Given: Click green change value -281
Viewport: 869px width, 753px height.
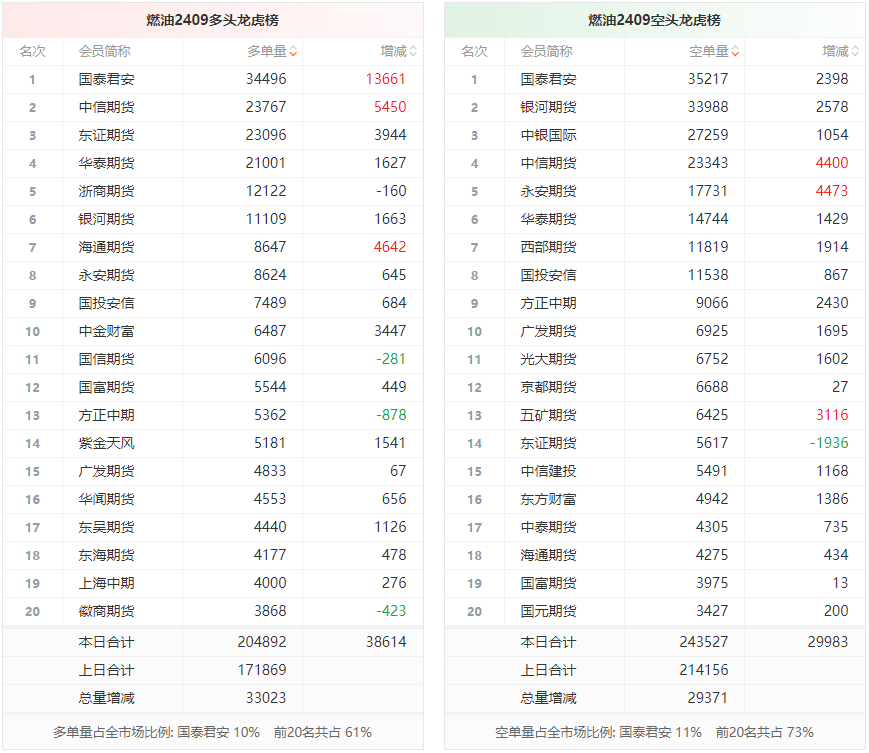Looking at the screenshot, I should point(391,359).
